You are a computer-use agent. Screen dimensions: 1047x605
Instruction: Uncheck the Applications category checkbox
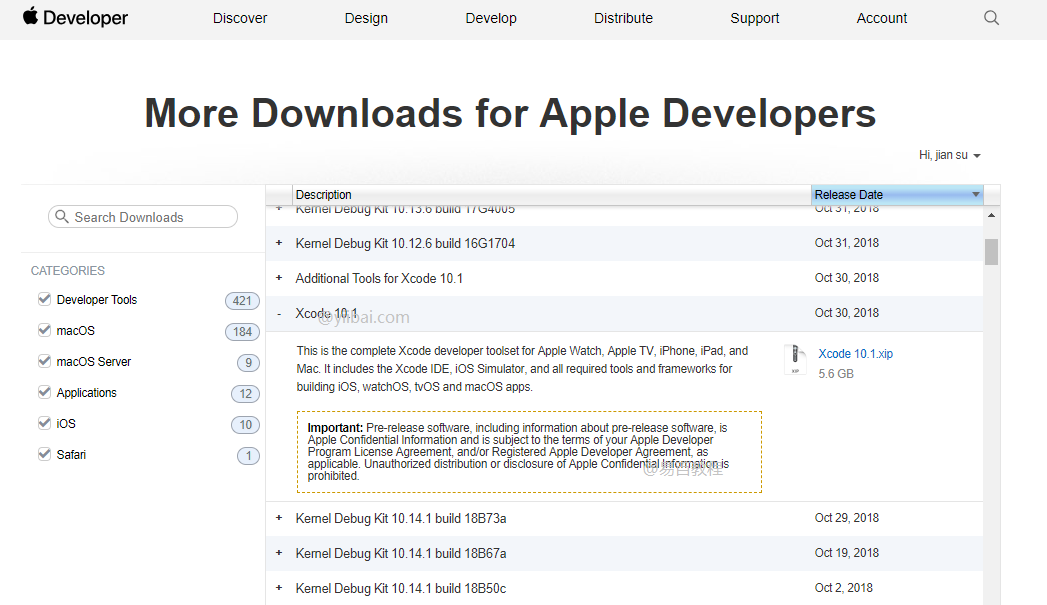click(x=45, y=392)
